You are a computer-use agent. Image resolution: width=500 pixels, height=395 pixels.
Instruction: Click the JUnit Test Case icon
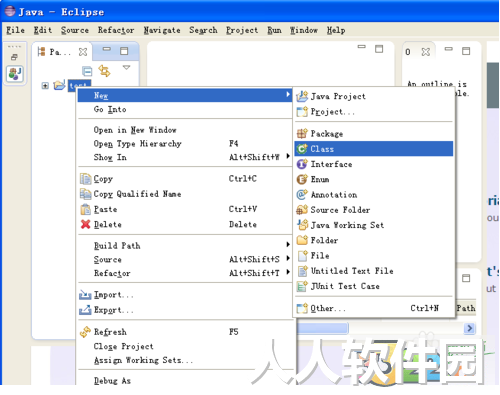coord(302,286)
